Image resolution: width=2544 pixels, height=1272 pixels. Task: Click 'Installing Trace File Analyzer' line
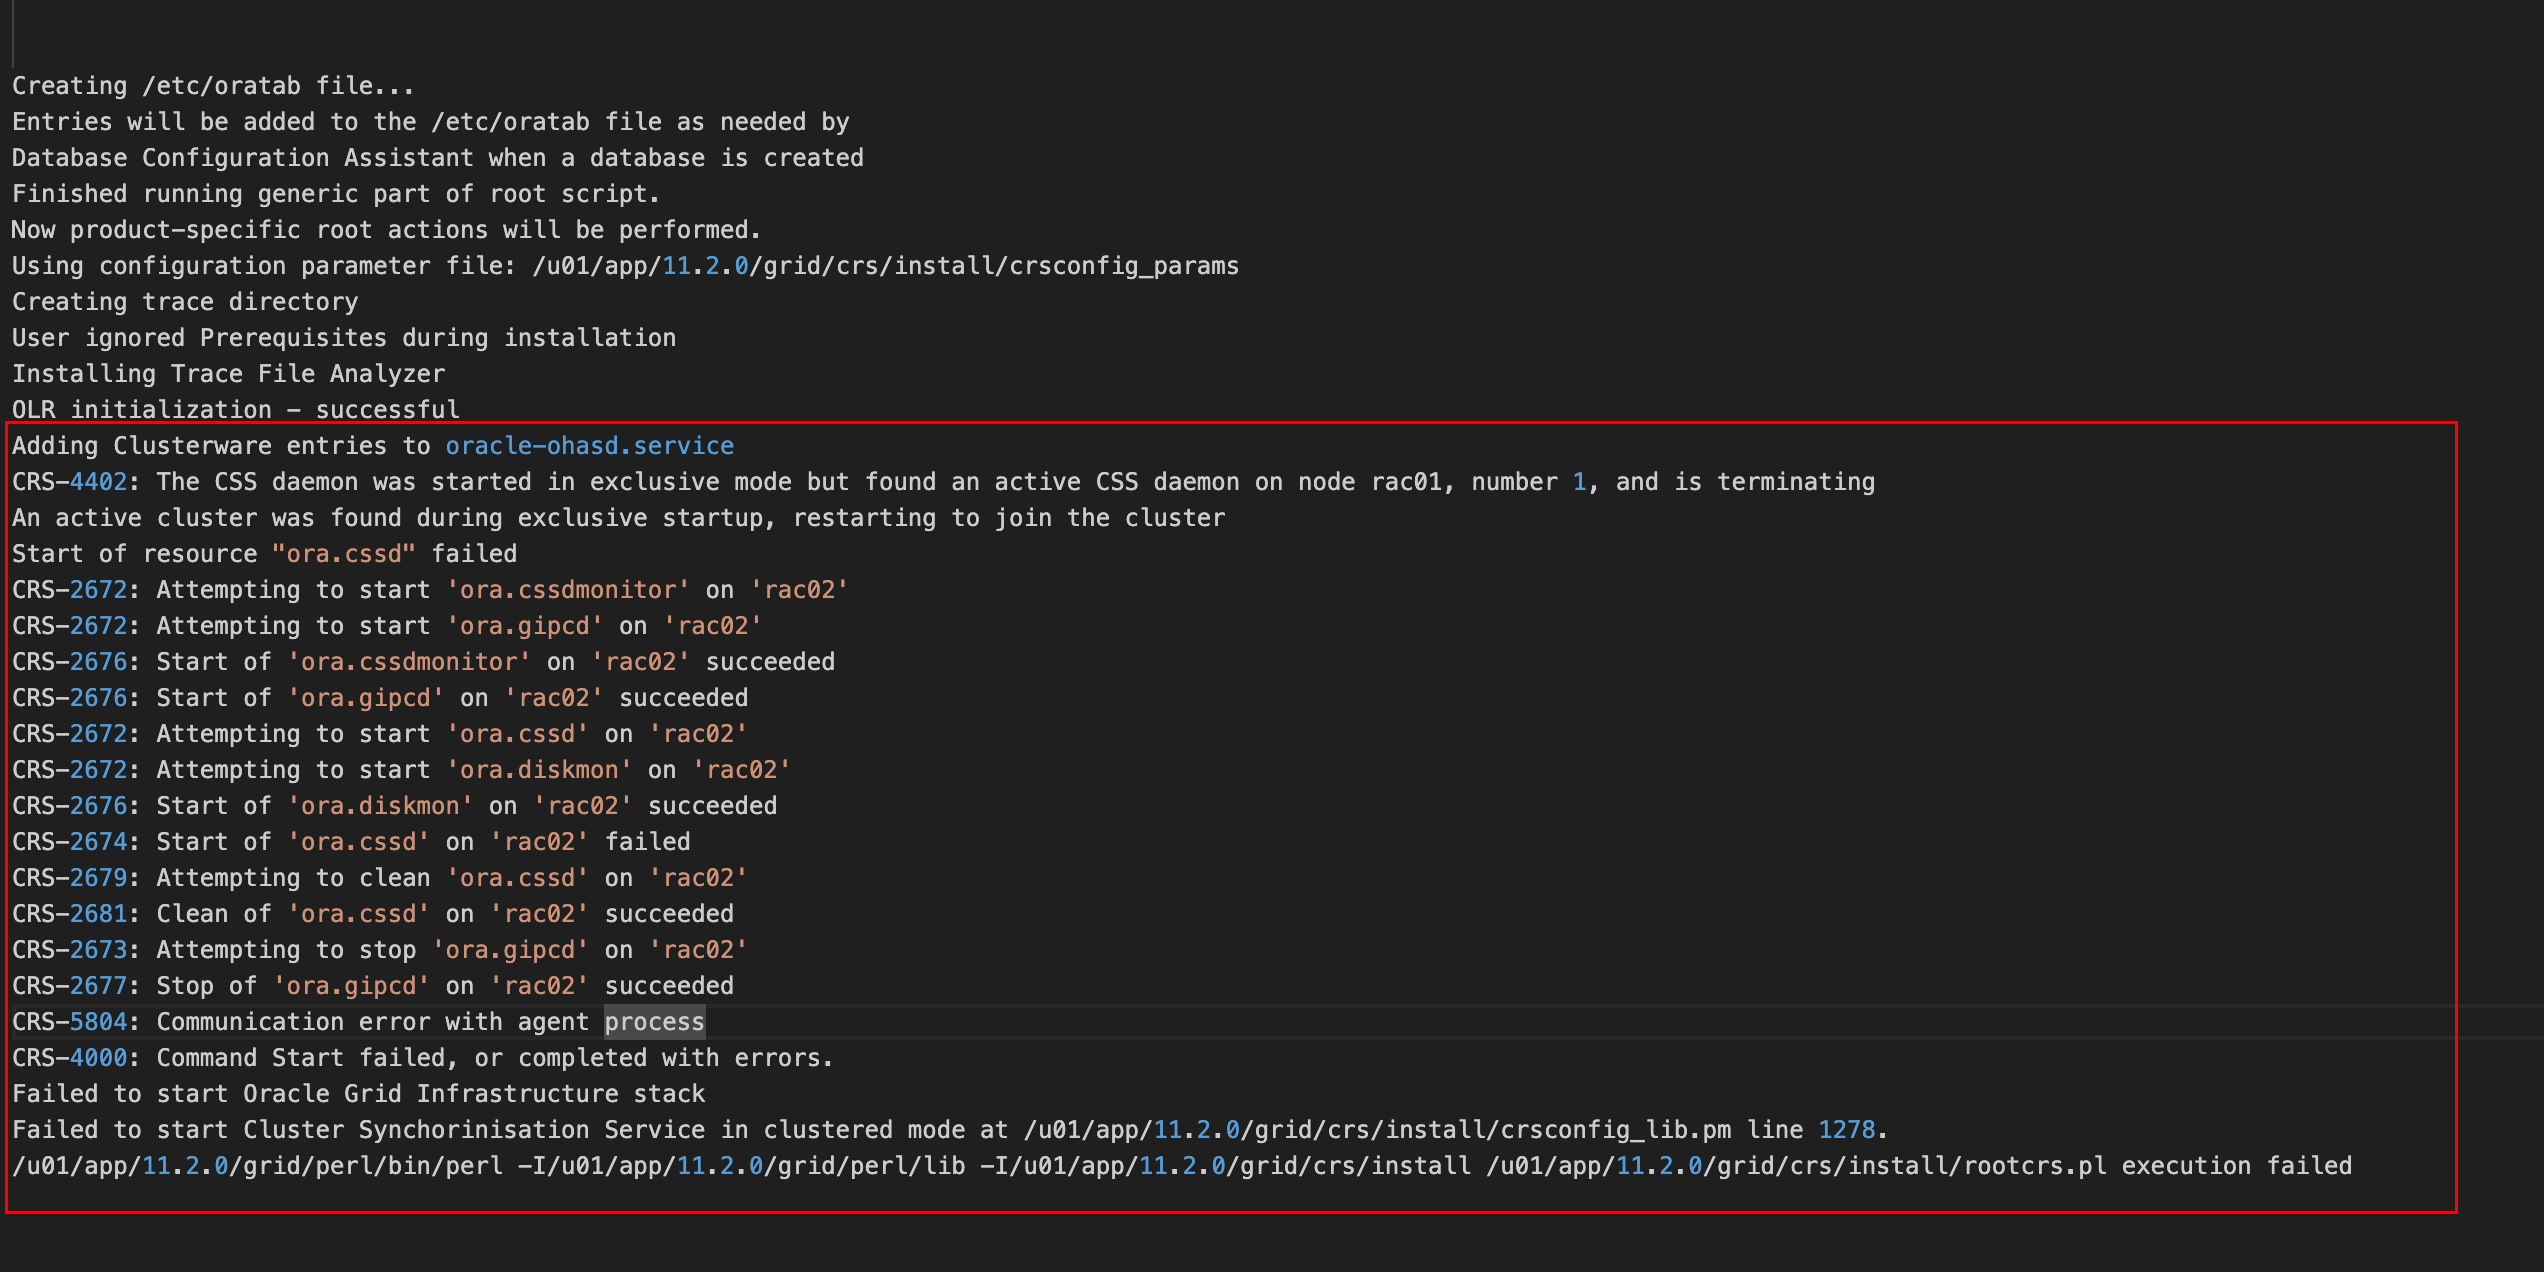point(228,374)
